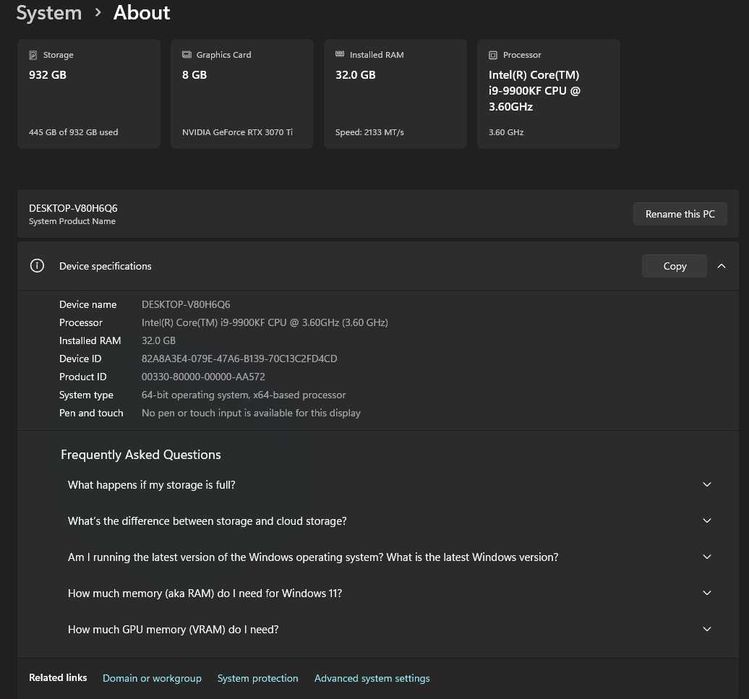Click 'System Product Name' text

point(72,221)
